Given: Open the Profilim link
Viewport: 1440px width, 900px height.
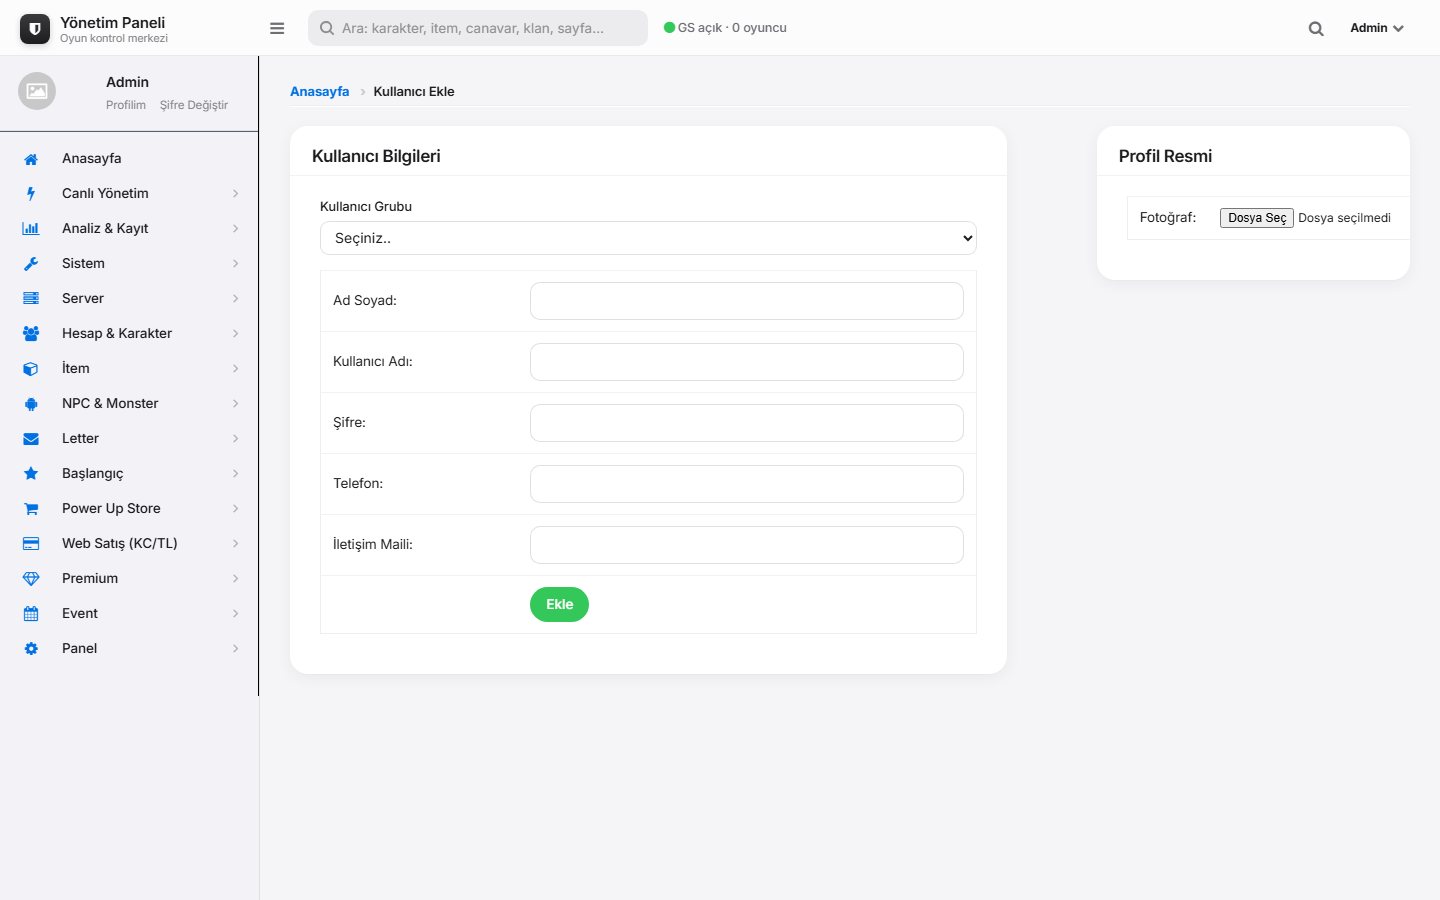Looking at the screenshot, I should tap(126, 105).
